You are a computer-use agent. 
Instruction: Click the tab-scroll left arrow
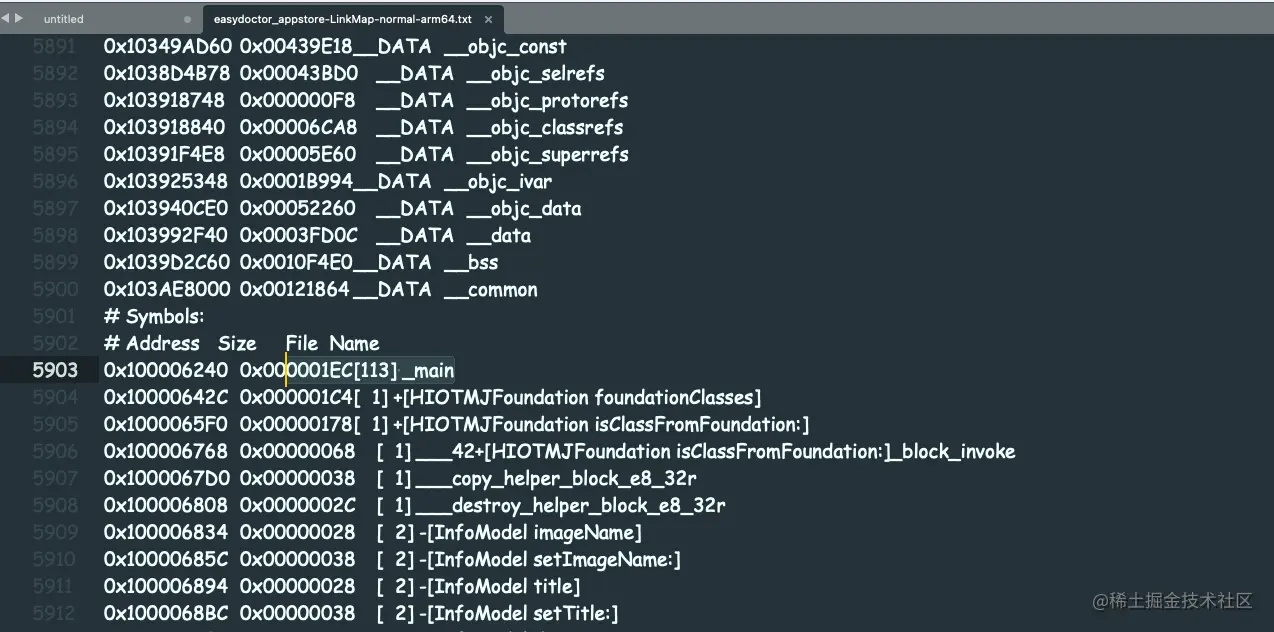[6, 18]
